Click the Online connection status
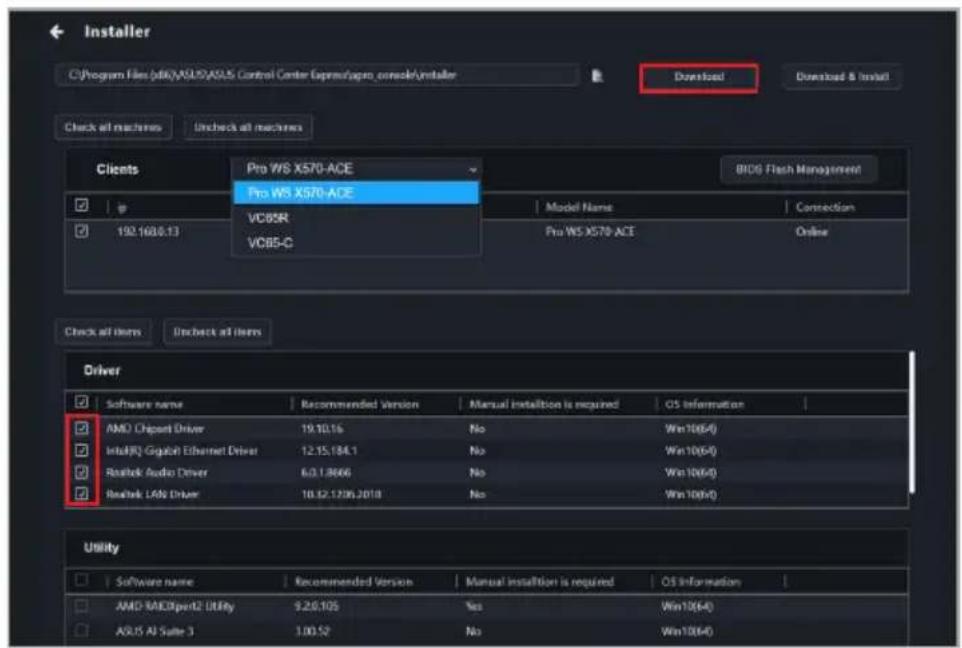The height and width of the screenshot is (648, 962). [812, 232]
